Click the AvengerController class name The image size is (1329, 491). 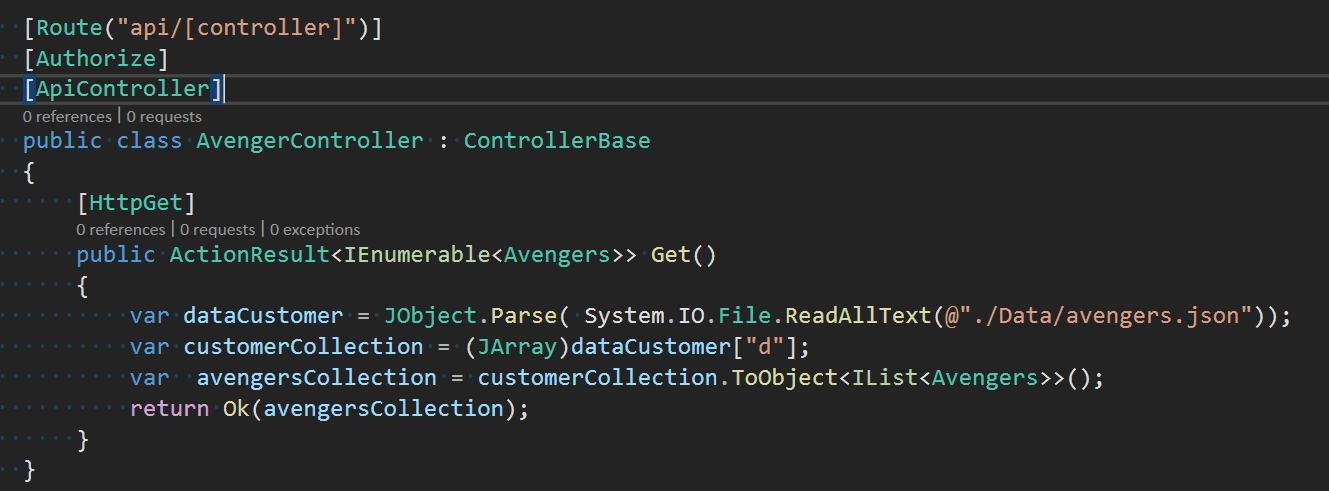click(x=310, y=141)
